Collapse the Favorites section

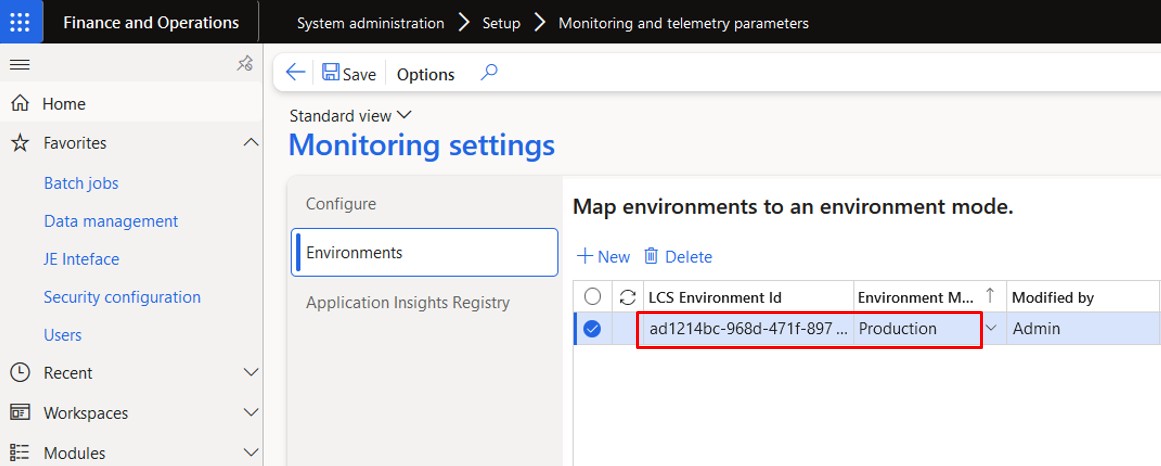coord(251,144)
